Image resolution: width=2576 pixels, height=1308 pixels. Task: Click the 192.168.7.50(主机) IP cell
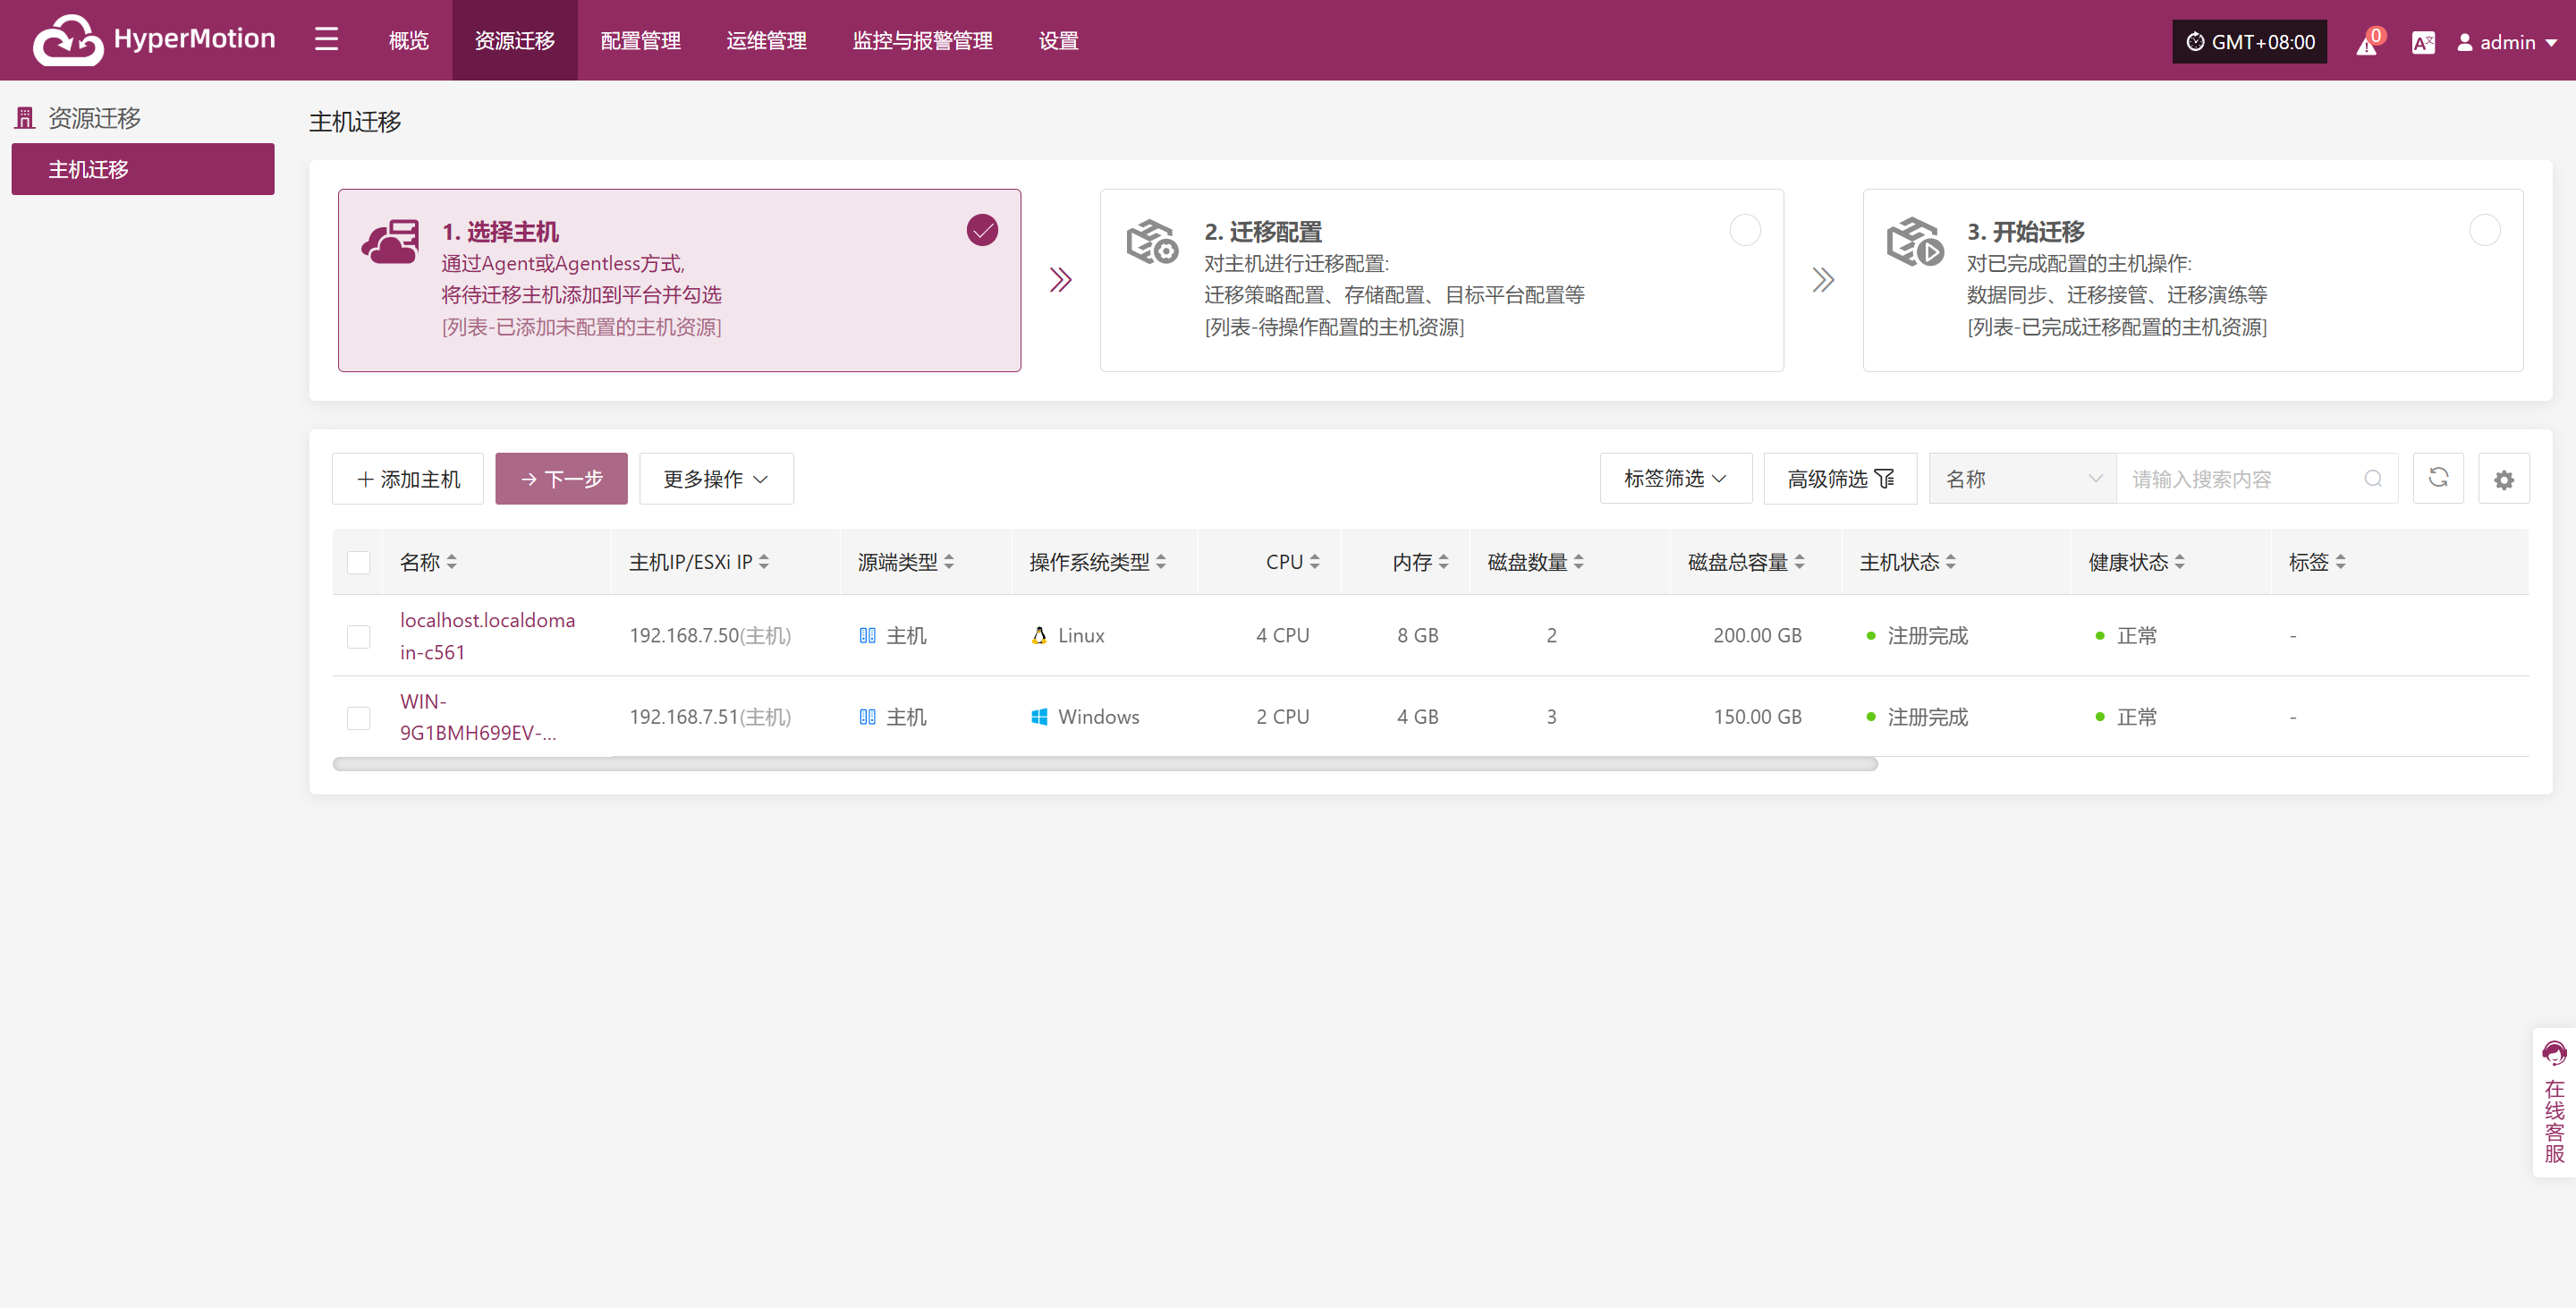click(x=710, y=636)
